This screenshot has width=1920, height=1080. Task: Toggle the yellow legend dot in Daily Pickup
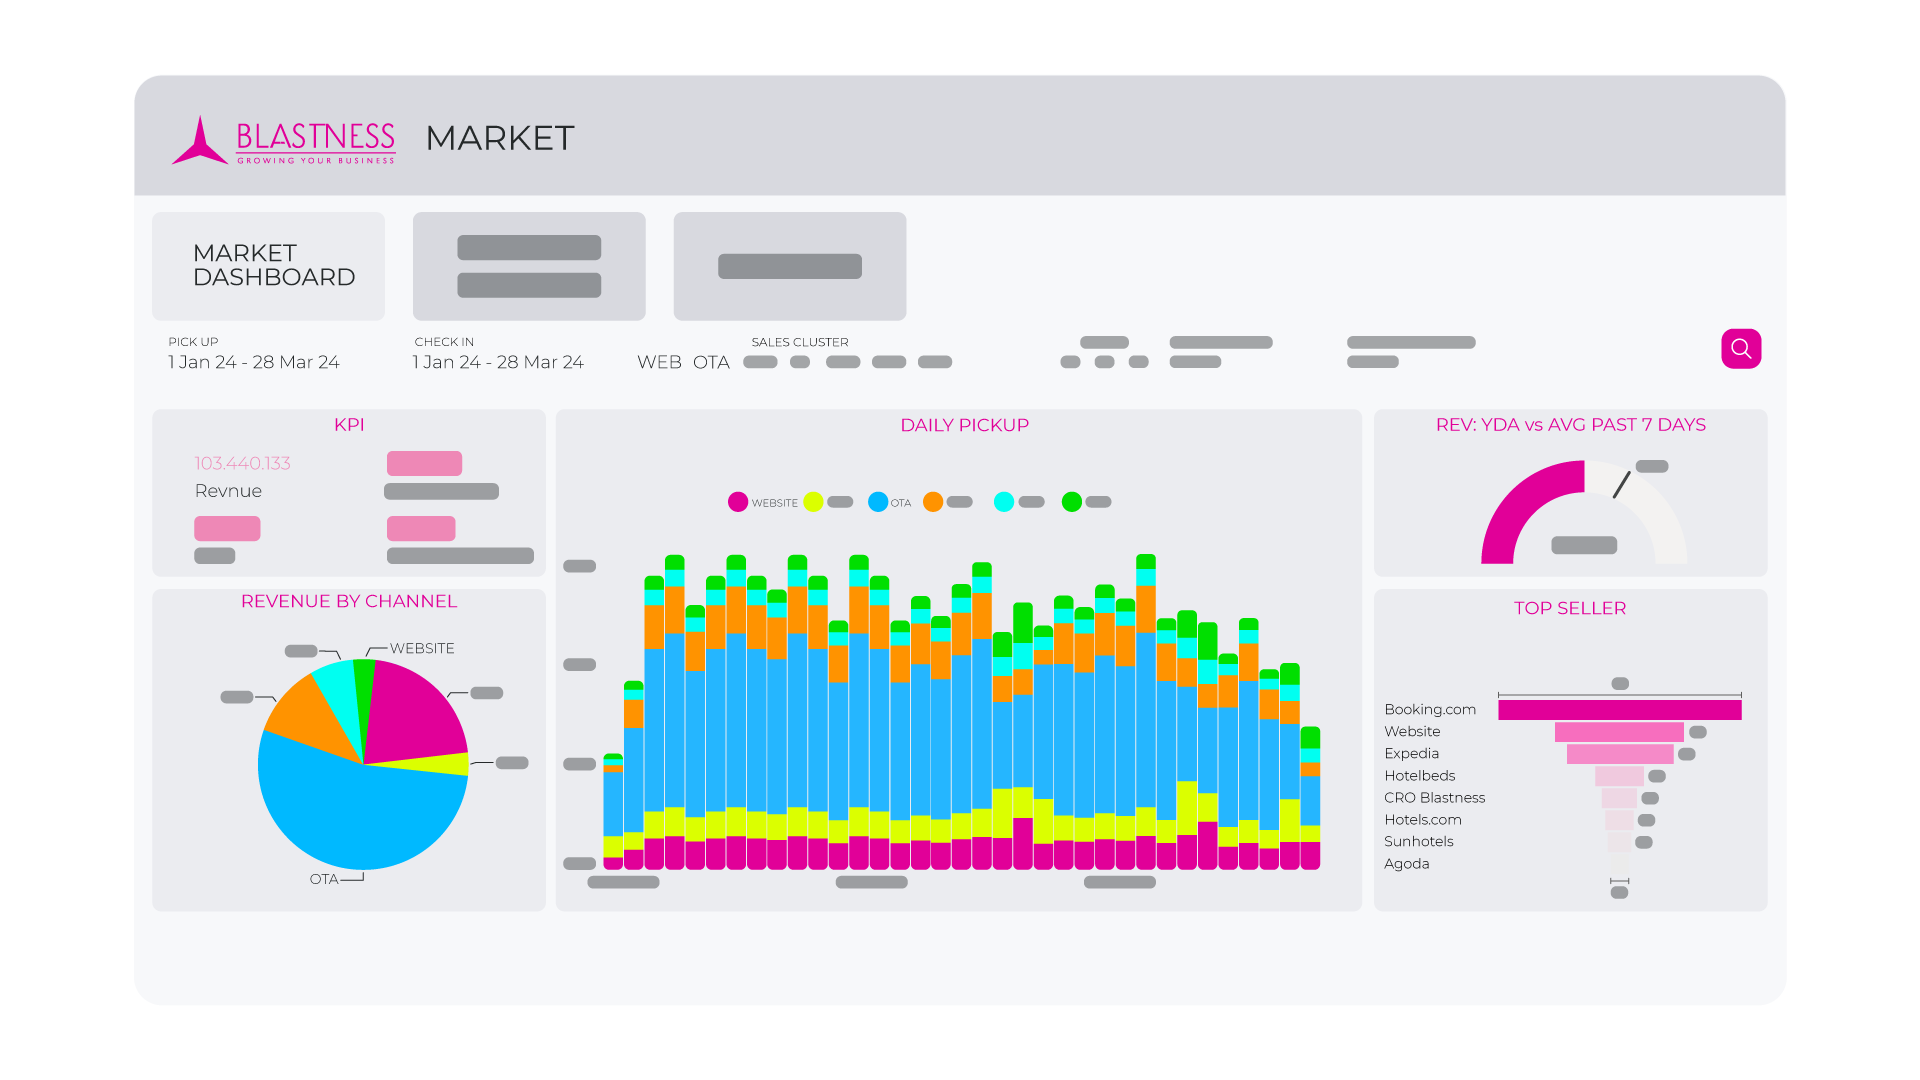click(813, 502)
